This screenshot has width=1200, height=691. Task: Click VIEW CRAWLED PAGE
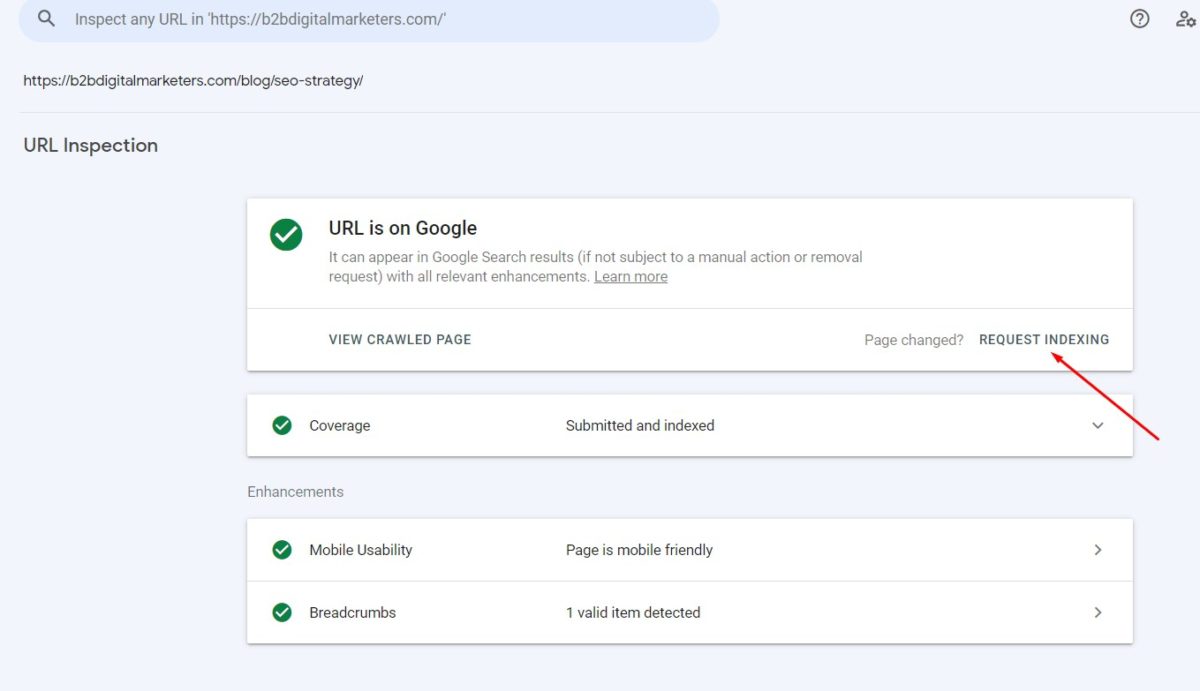click(x=399, y=339)
